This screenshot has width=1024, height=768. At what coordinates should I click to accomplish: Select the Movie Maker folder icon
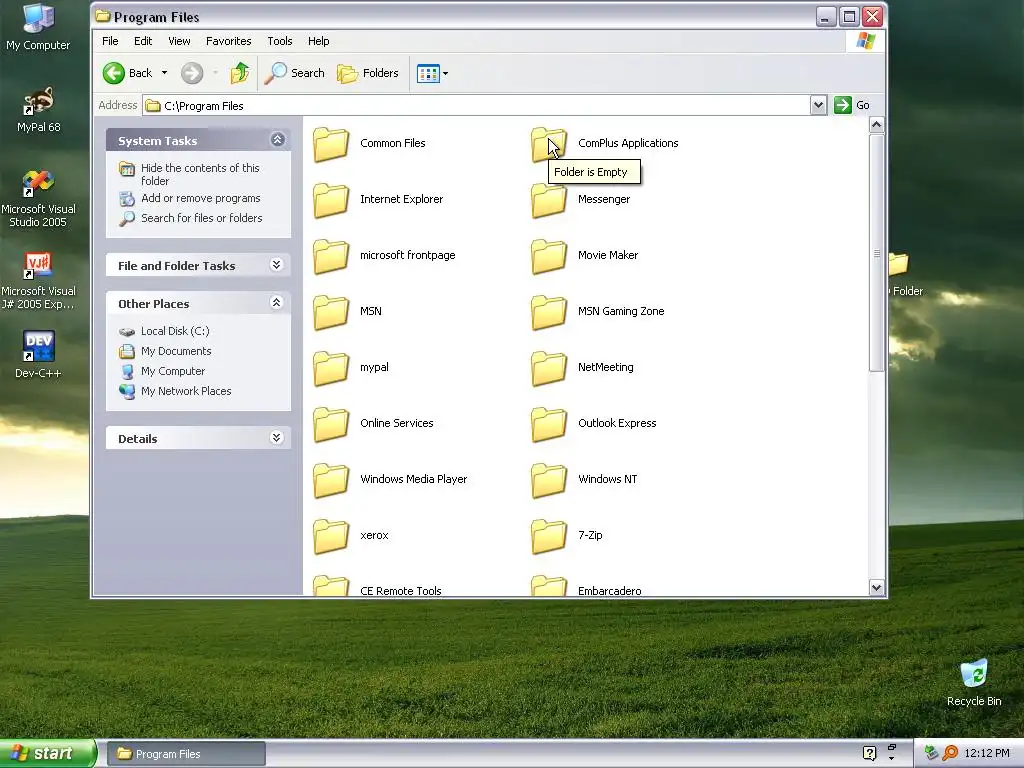click(x=549, y=256)
